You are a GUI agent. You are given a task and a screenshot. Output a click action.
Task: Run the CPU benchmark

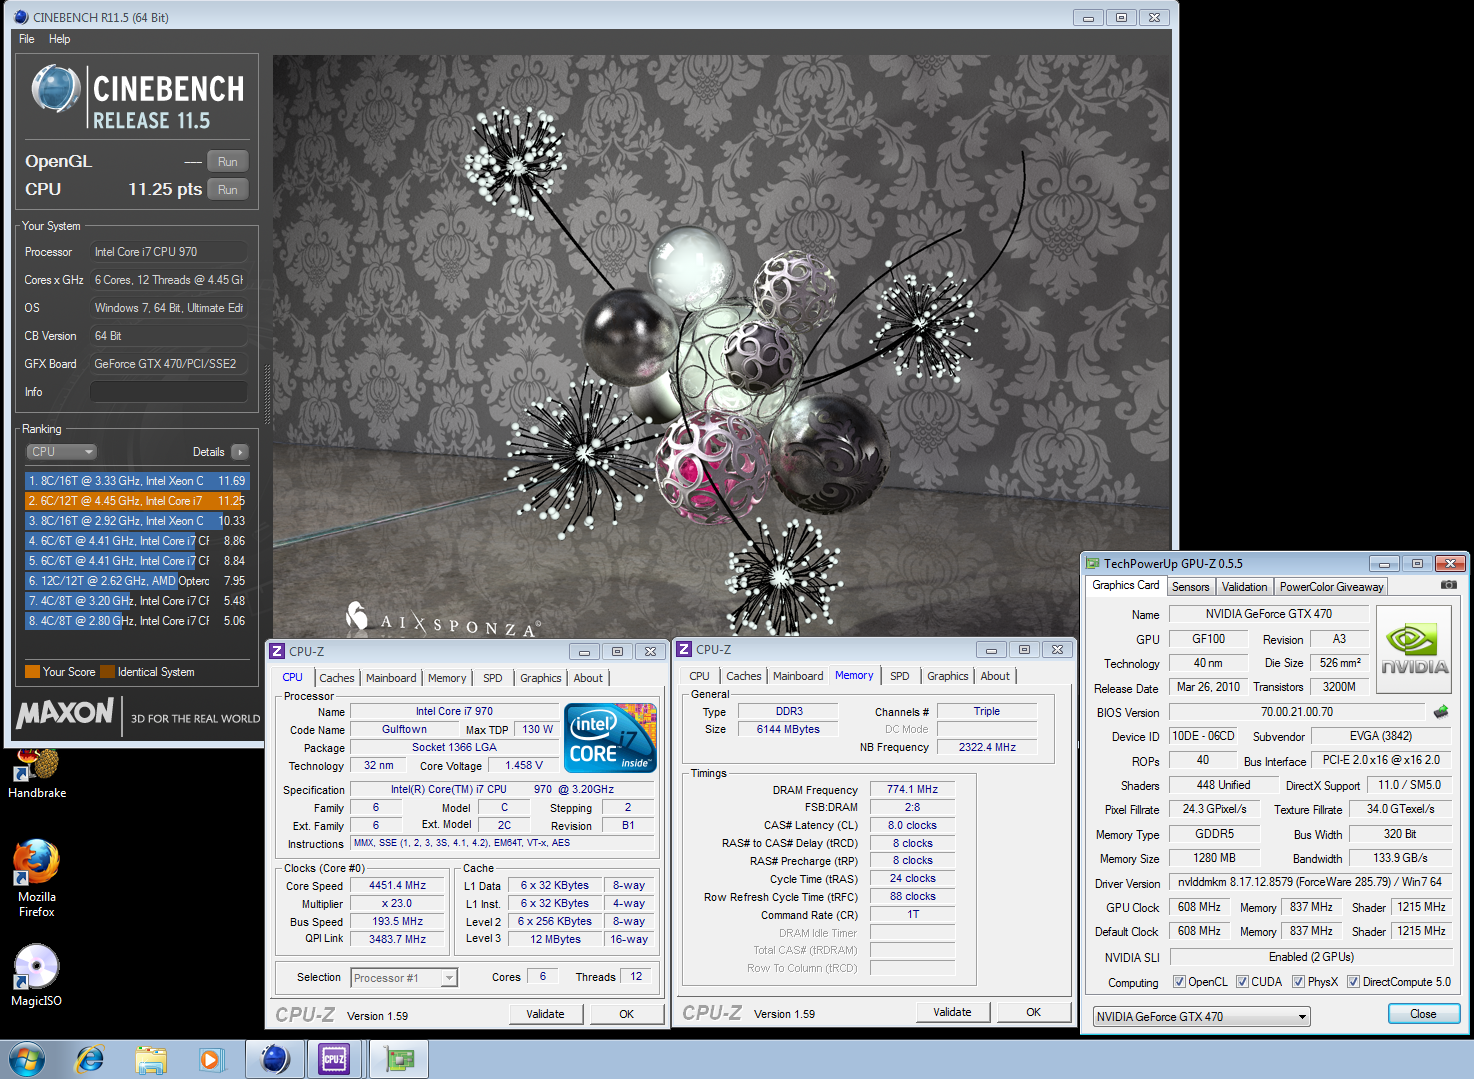click(228, 190)
